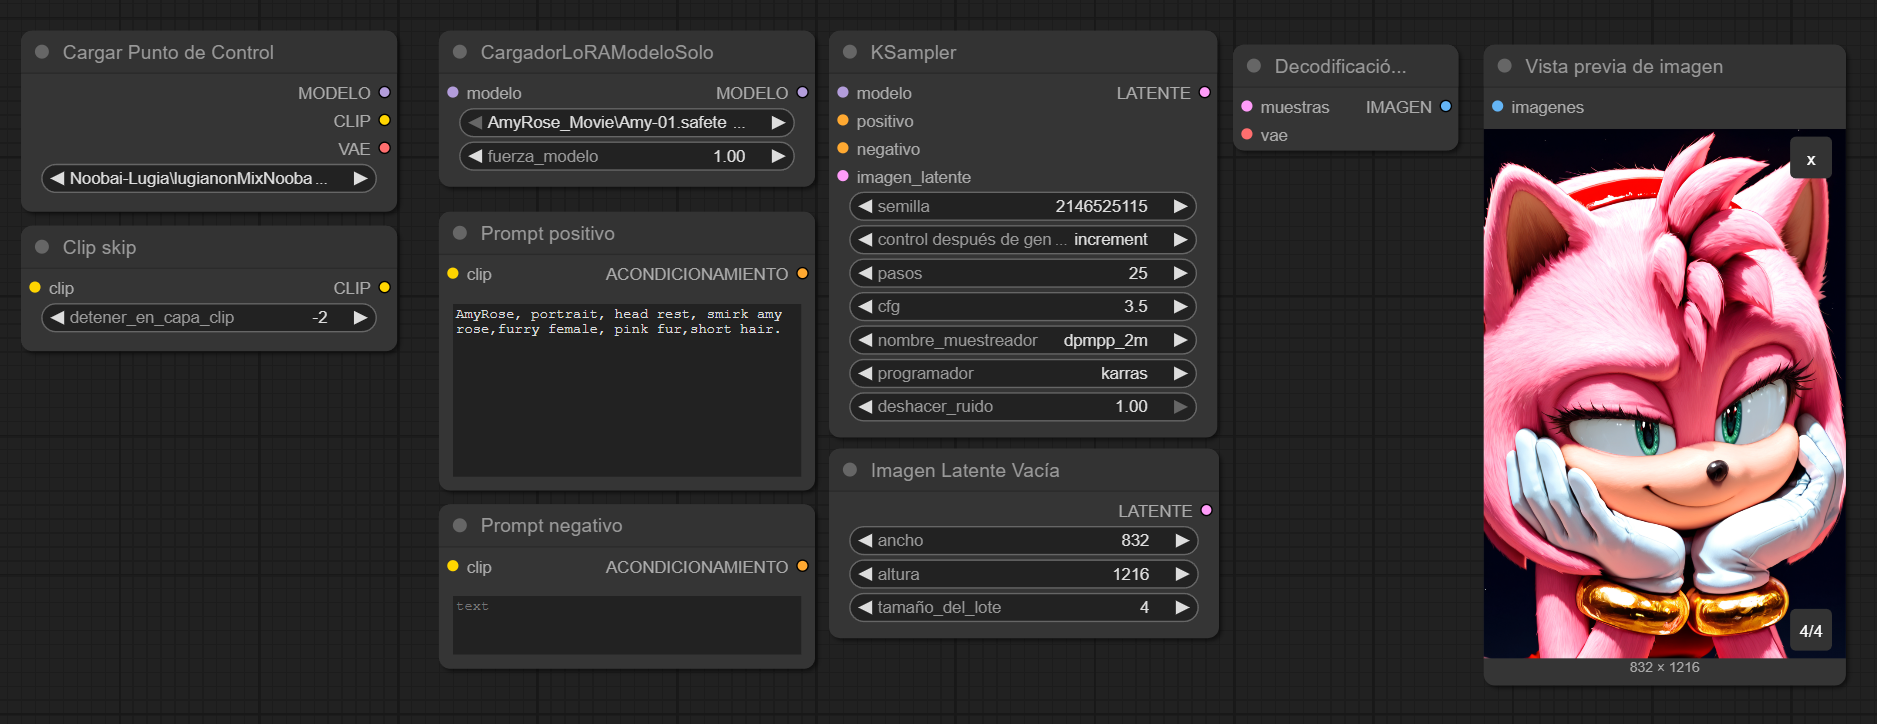Screen dimensions: 1877x724
Task: Click the vae input port on Decodificació...
Action: [1247, 134]
